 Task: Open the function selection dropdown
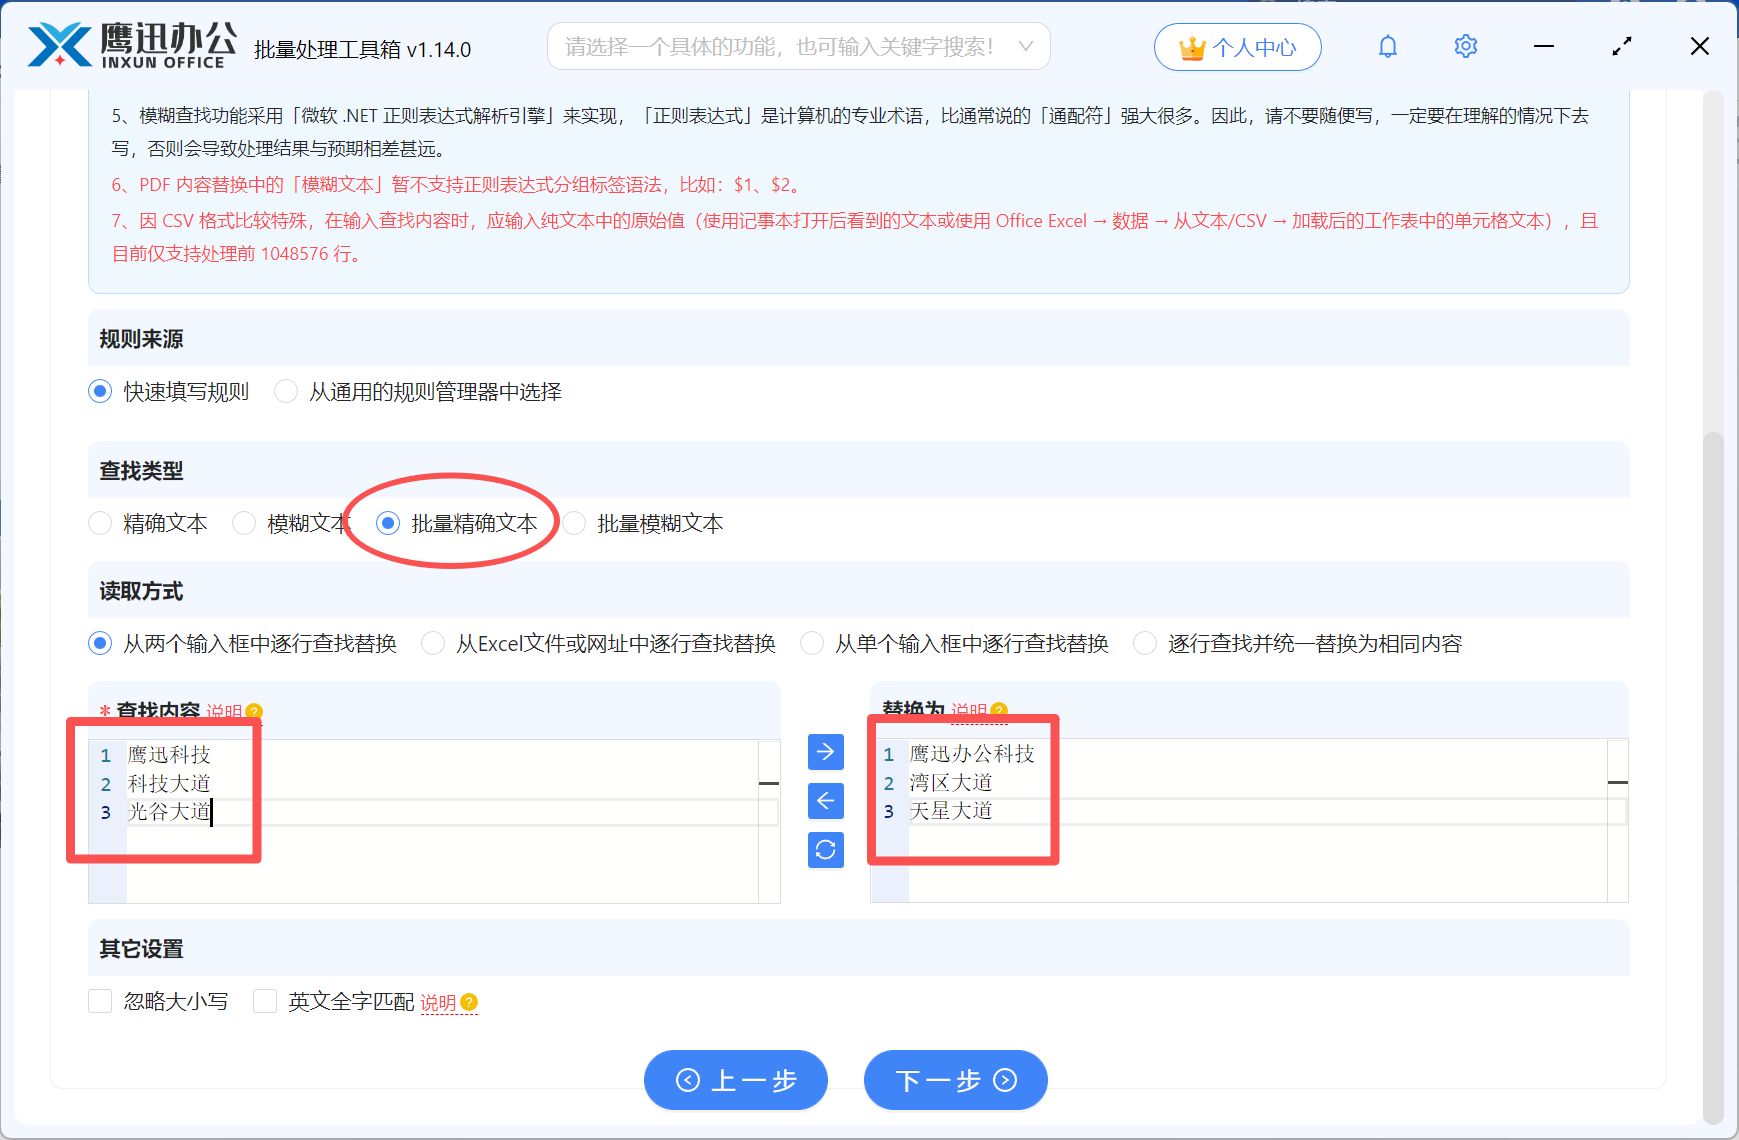pyautogui.click(x=797, y=46)
